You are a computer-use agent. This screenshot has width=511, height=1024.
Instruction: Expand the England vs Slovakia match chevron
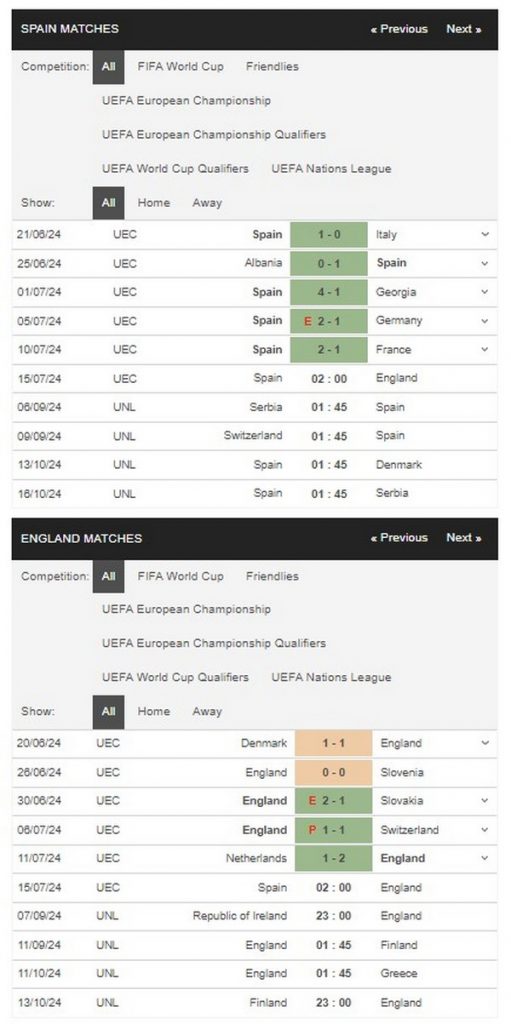click(485, 801)
